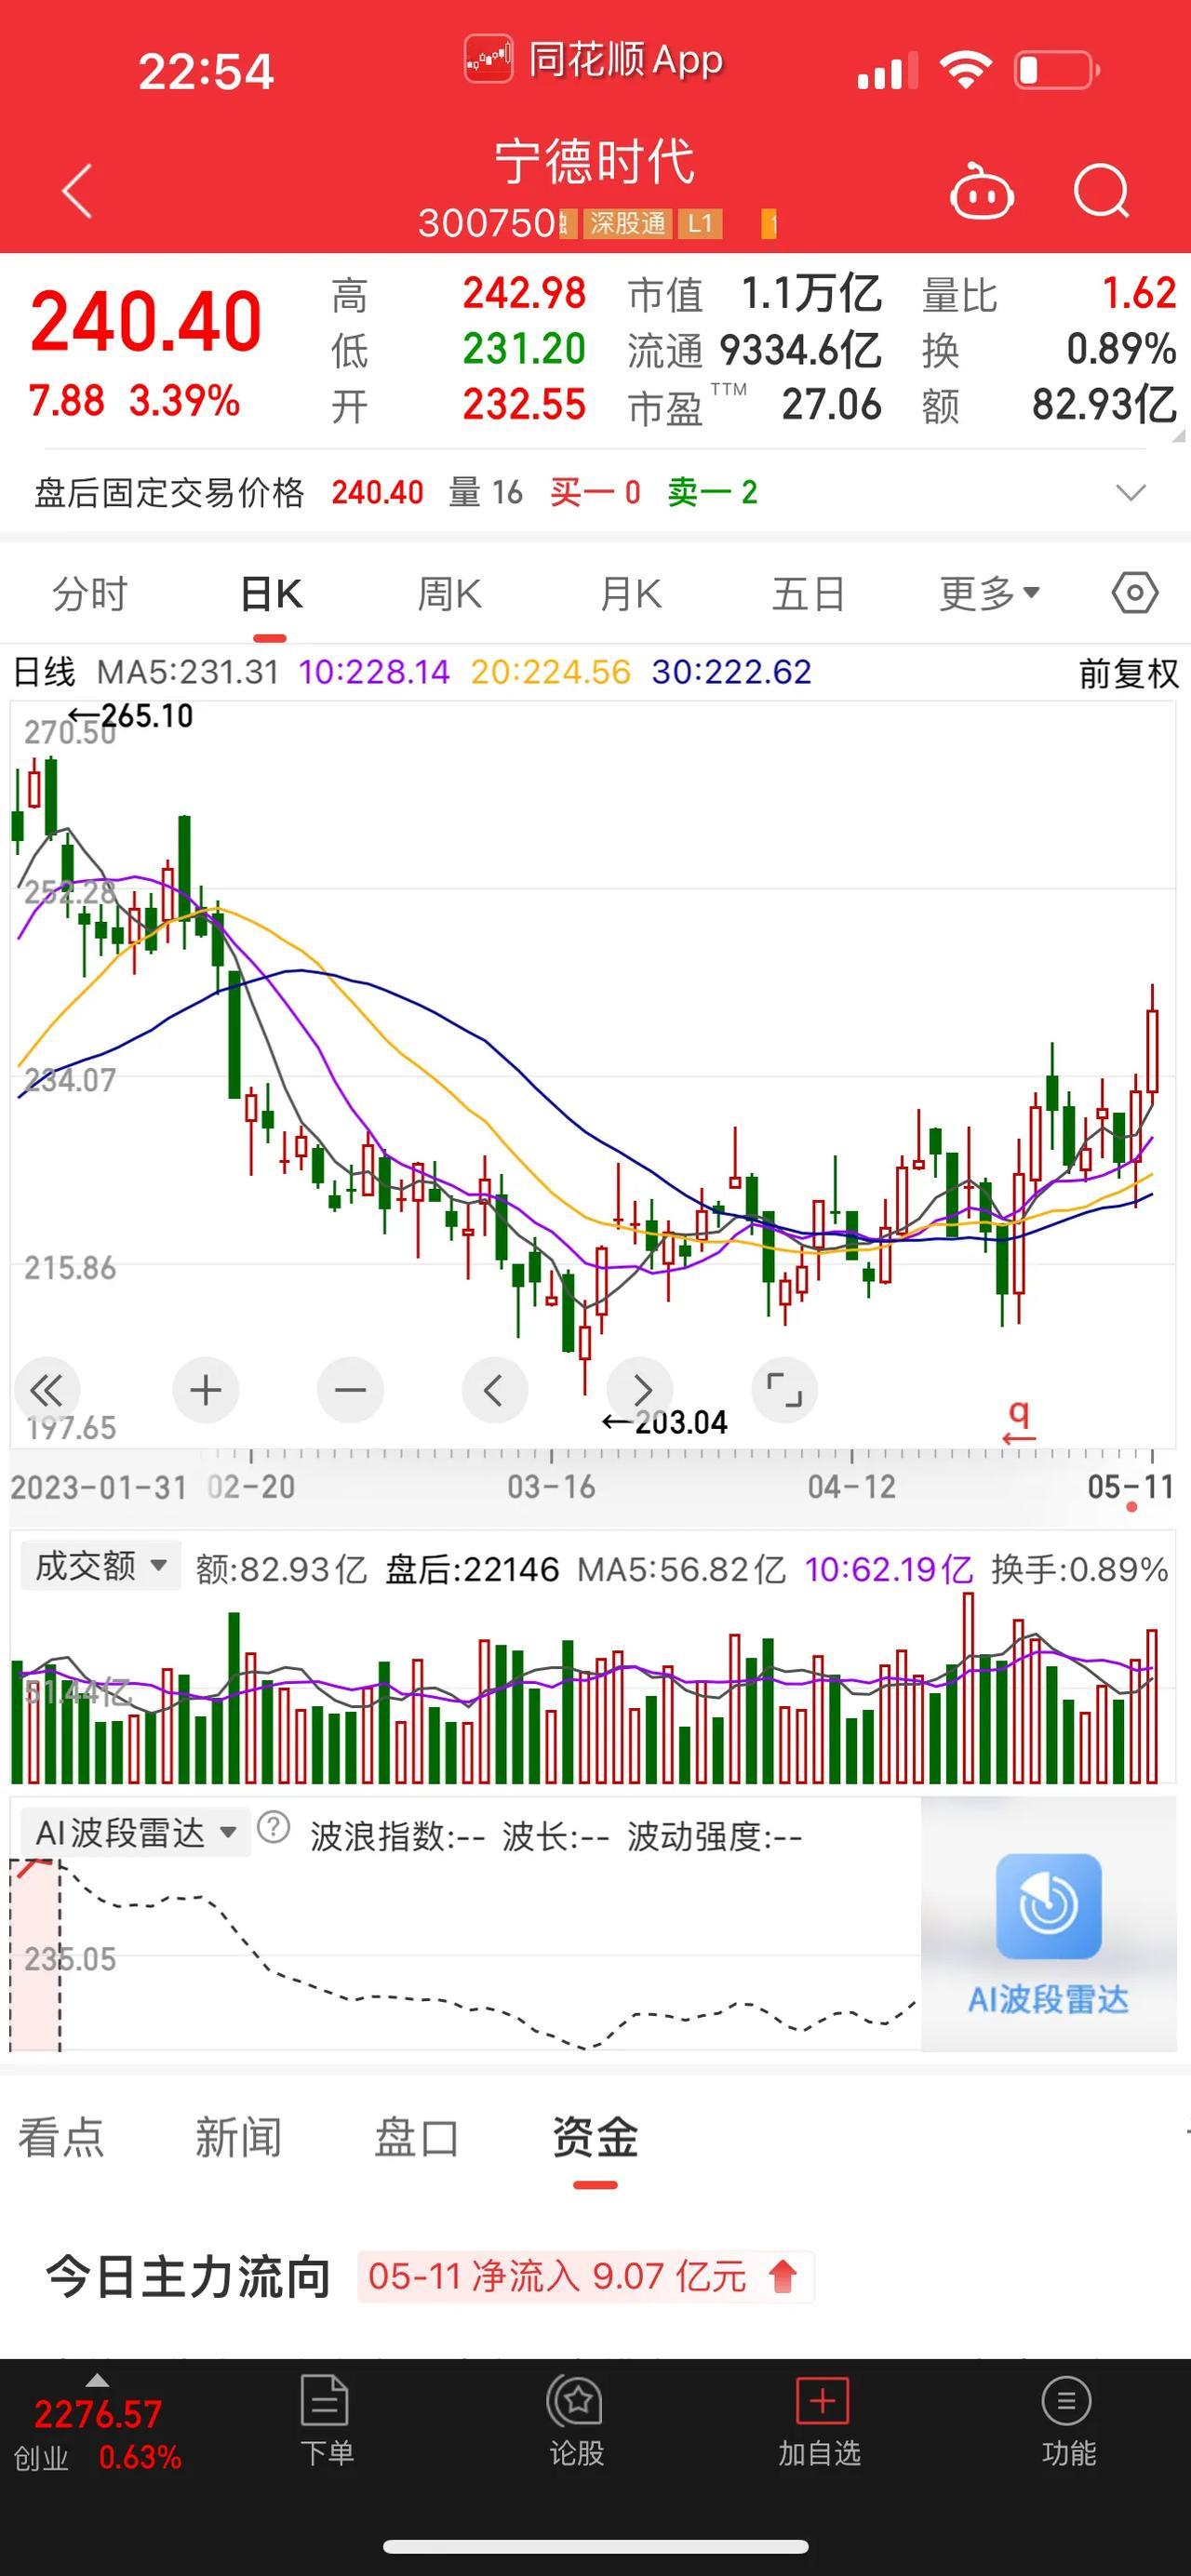Switch to 五日 tab
Image resolution: width=1191 pixels, height=2576 pixels.
(x=808, y=594)
